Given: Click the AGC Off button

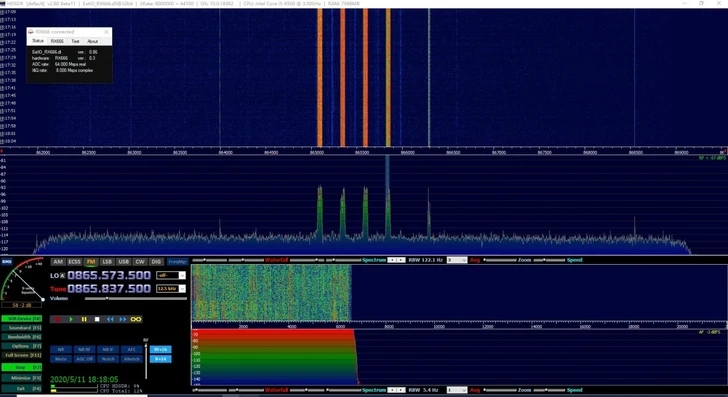Looking at the screenshot, I should click(84, 359).
